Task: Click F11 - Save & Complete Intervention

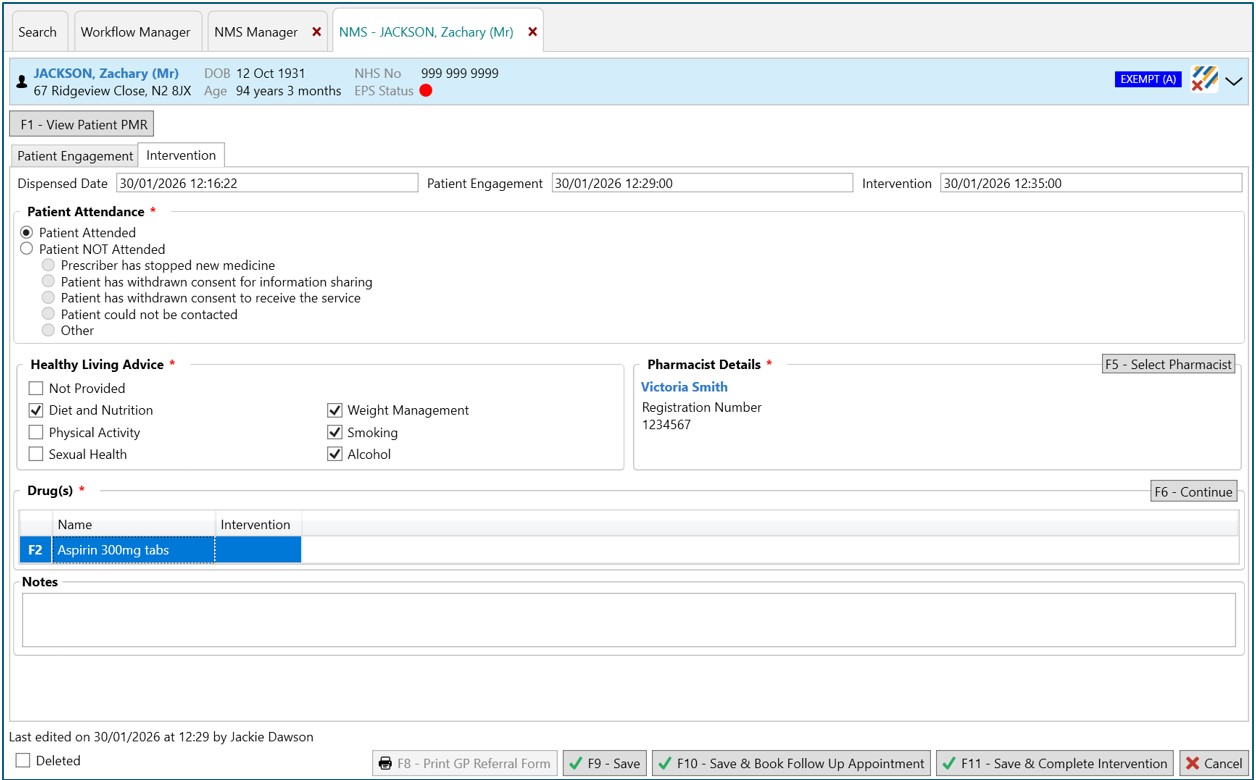Action: click(x=1053, y=763)
